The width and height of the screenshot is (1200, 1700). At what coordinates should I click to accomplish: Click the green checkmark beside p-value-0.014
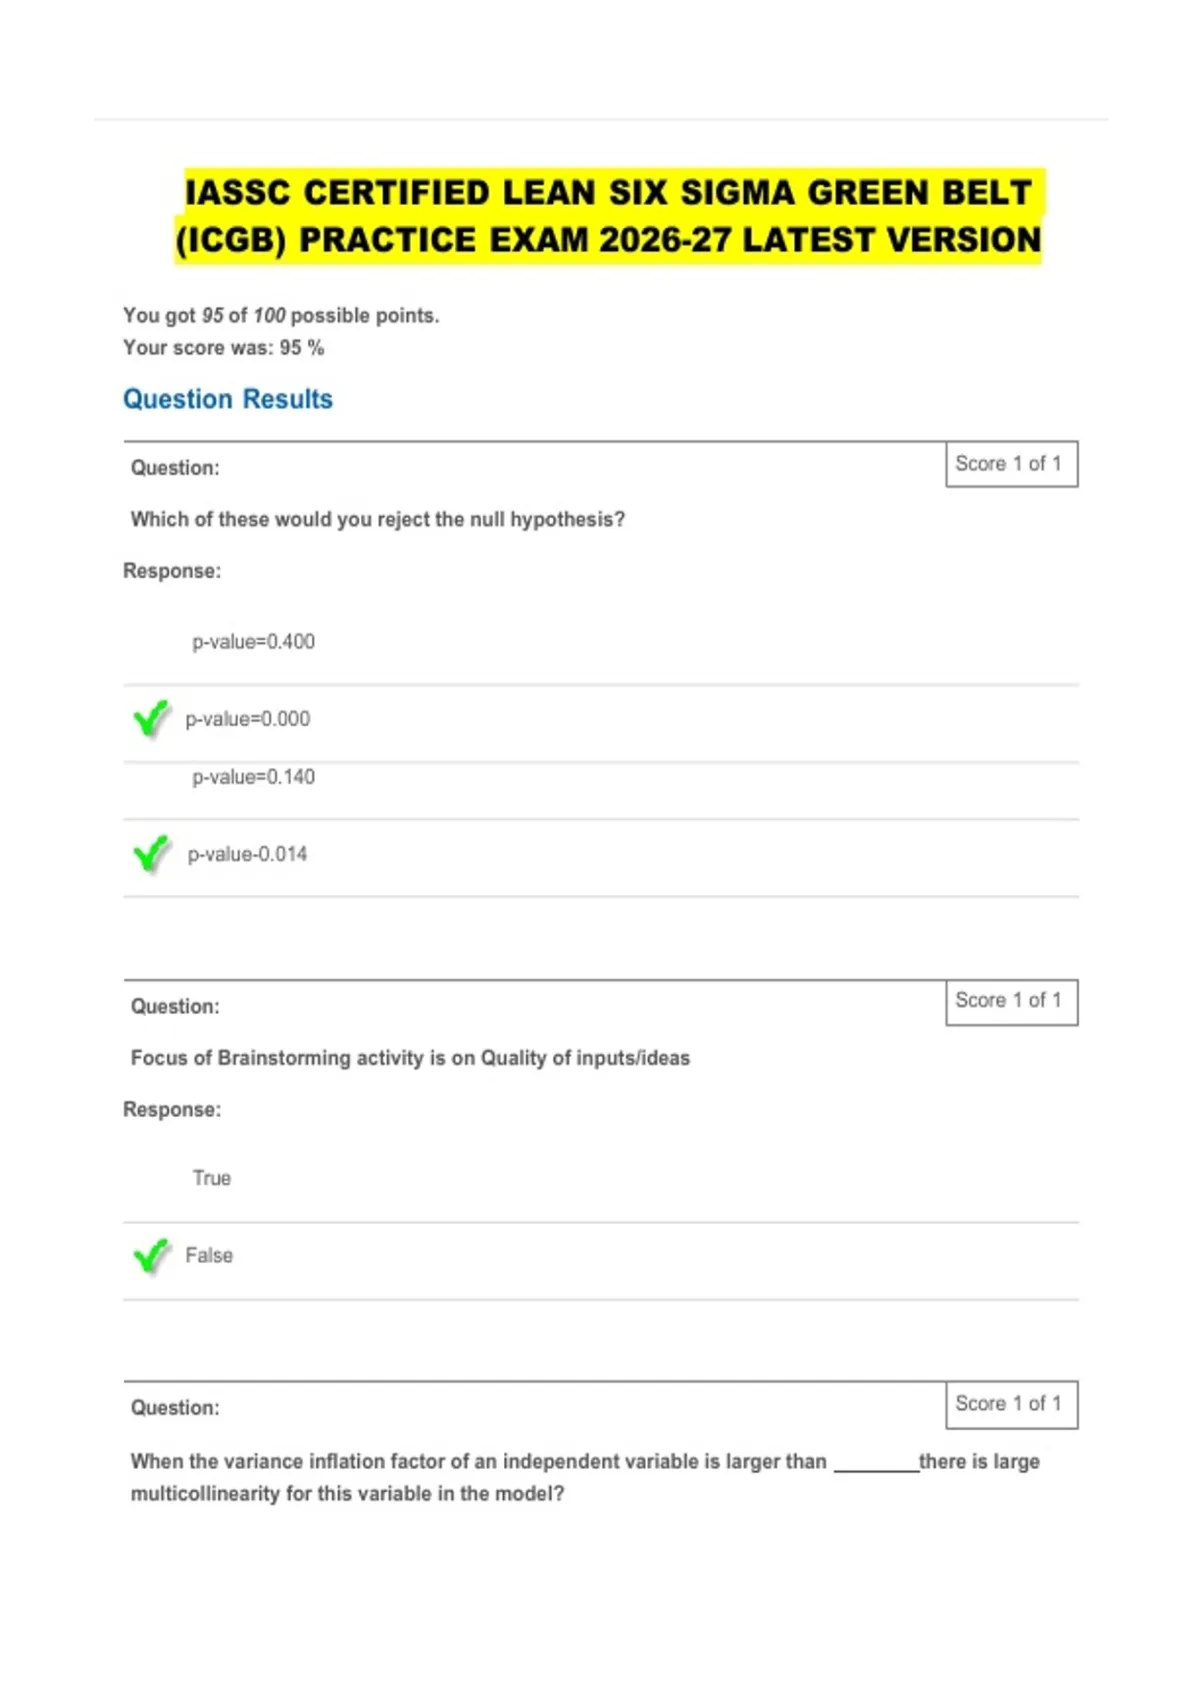[x=151, y=854]
